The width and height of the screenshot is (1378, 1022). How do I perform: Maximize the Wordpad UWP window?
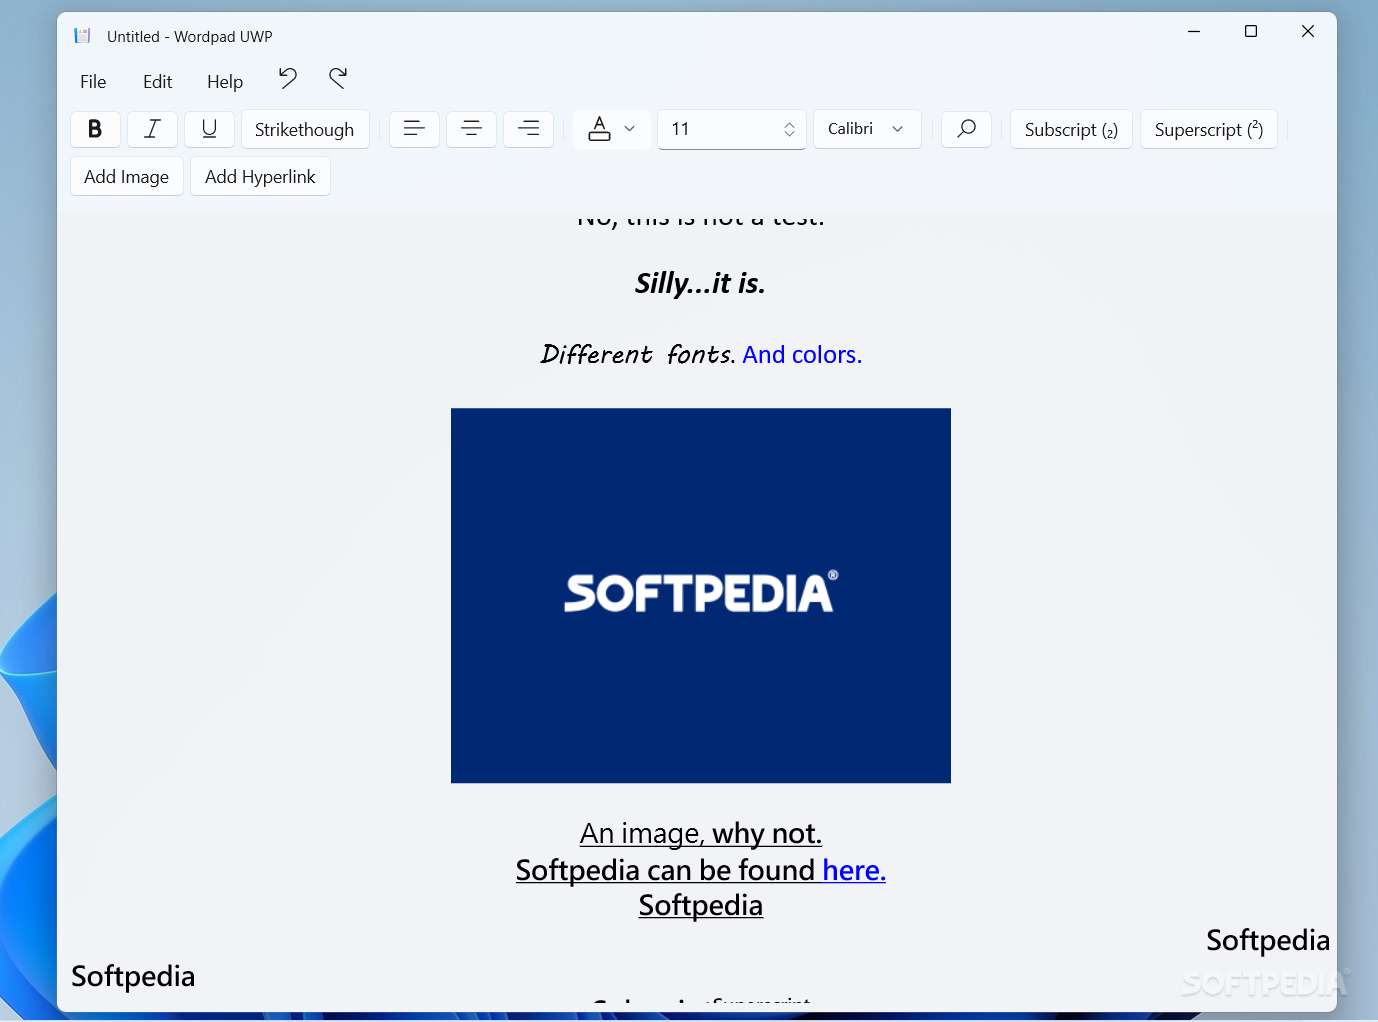pos(1251,32)
